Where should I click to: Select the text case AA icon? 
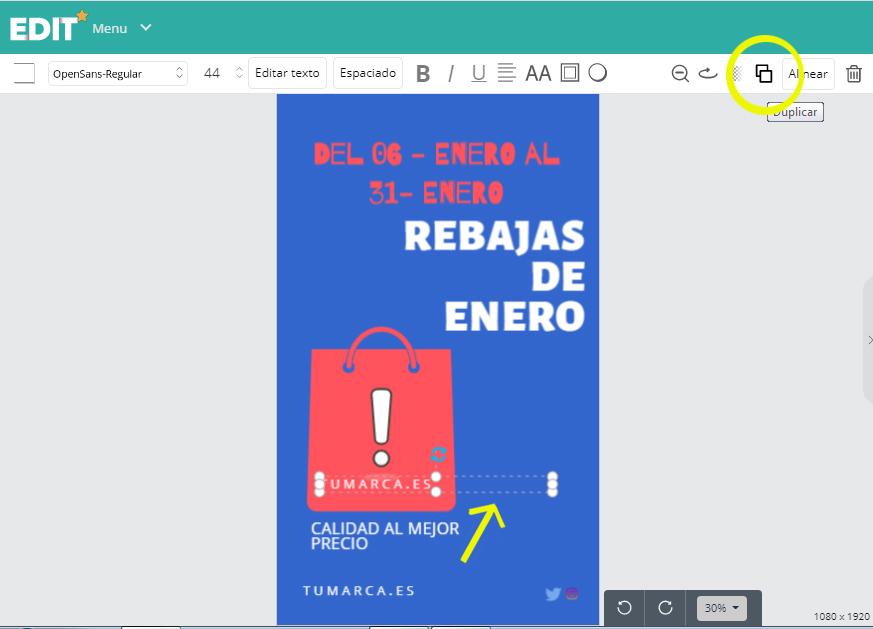(538, 72)
